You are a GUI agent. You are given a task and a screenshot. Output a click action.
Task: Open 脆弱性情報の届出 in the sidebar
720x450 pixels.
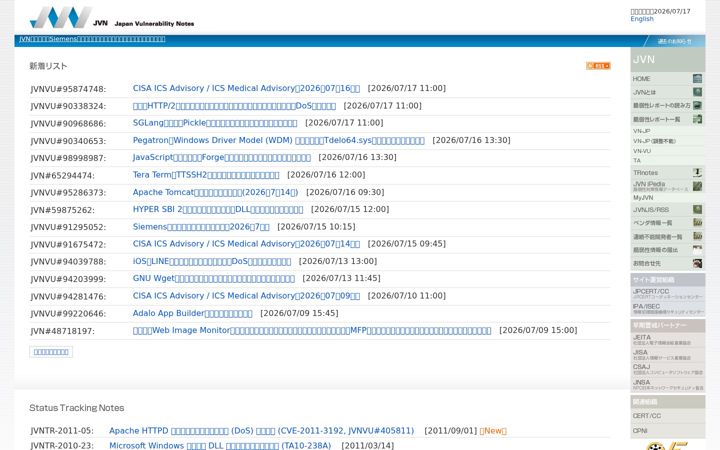(667, 250)
